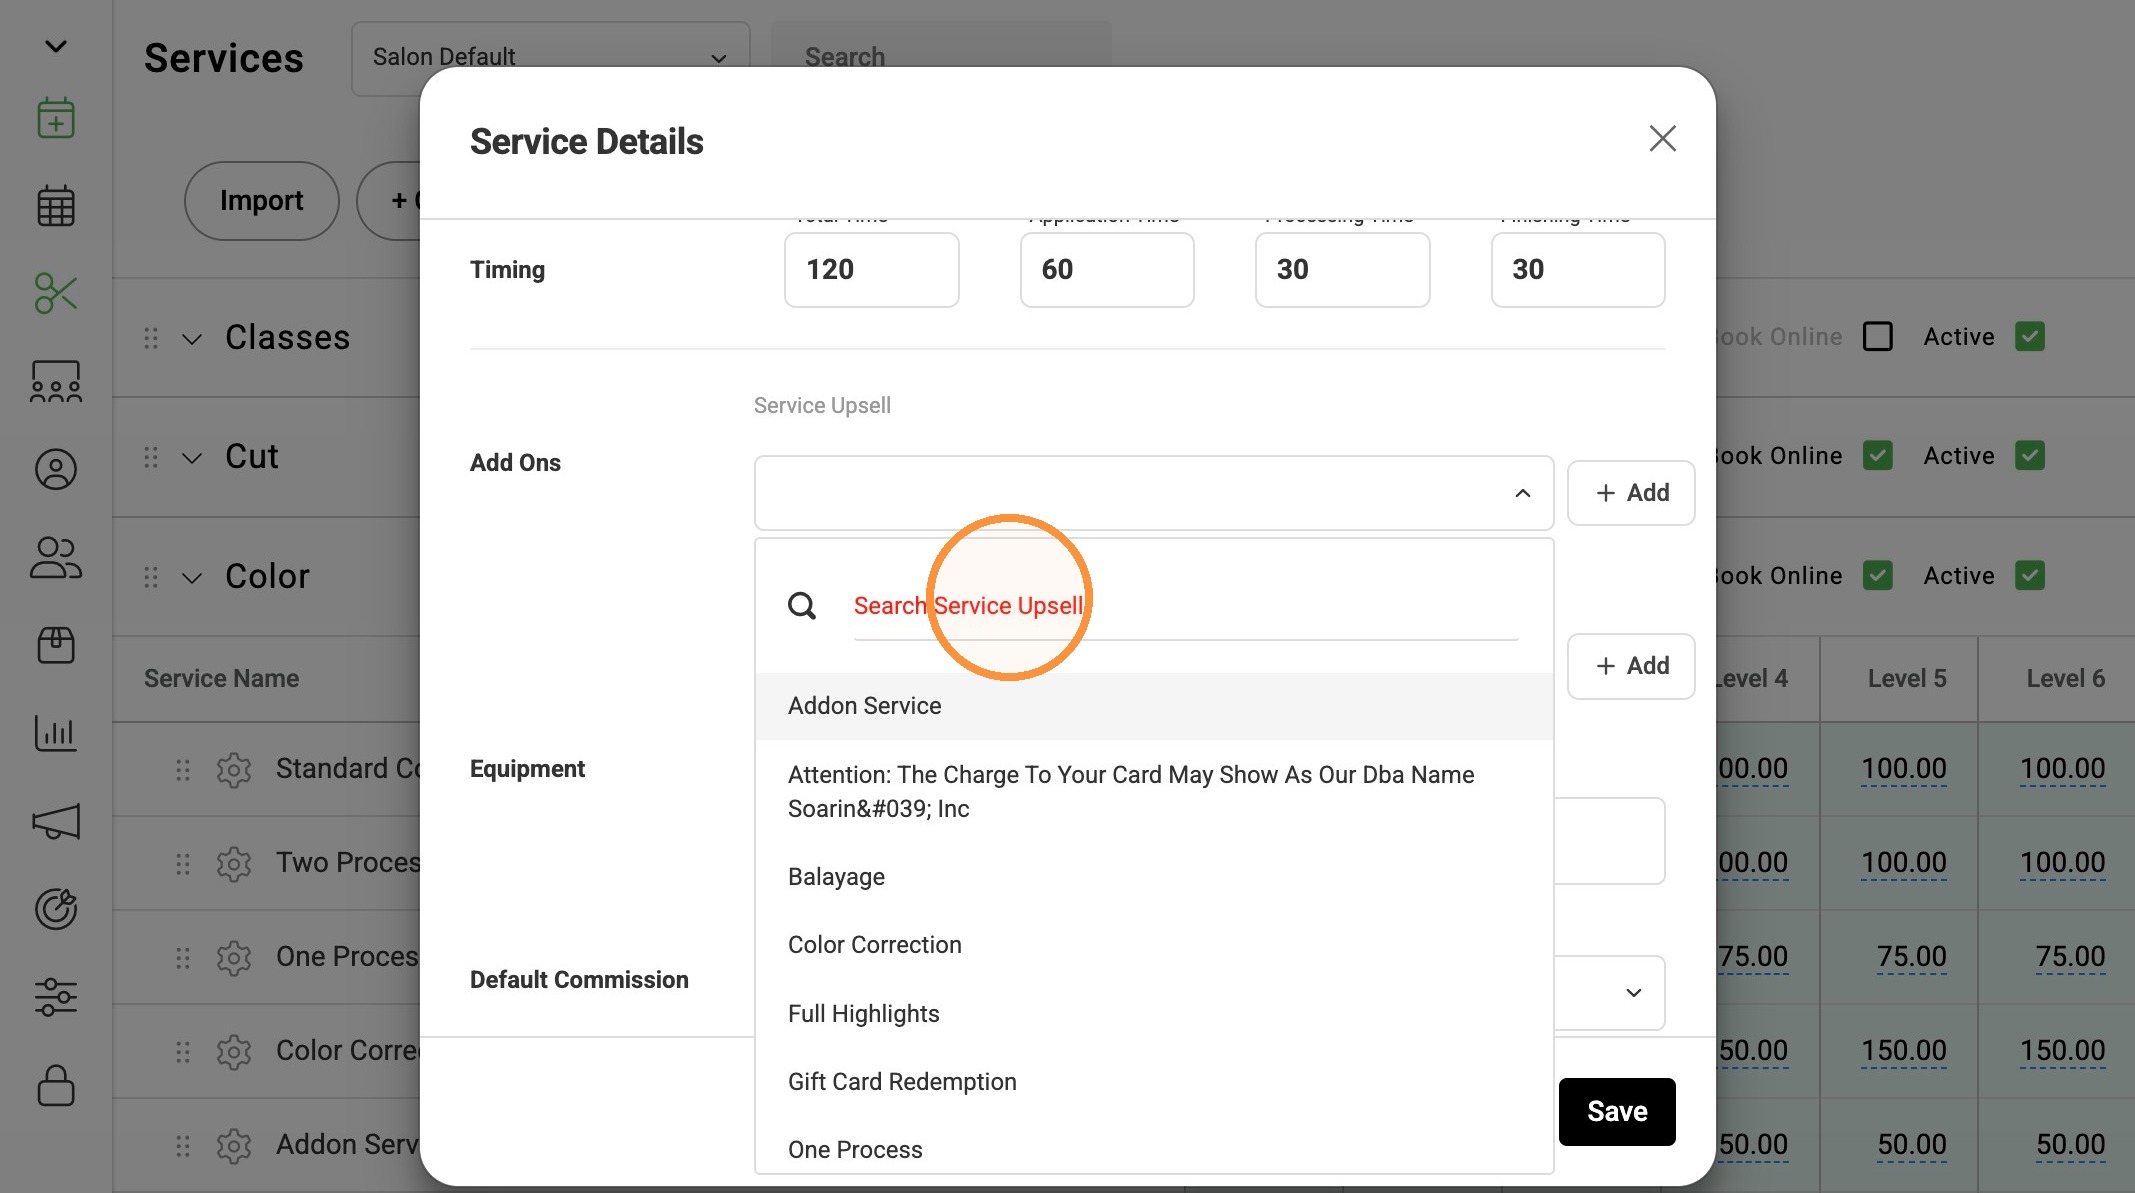The height and width of the screenshot is (1193, 2135).
Task: Close the Service Details dialog
Action: point(1662,138)
